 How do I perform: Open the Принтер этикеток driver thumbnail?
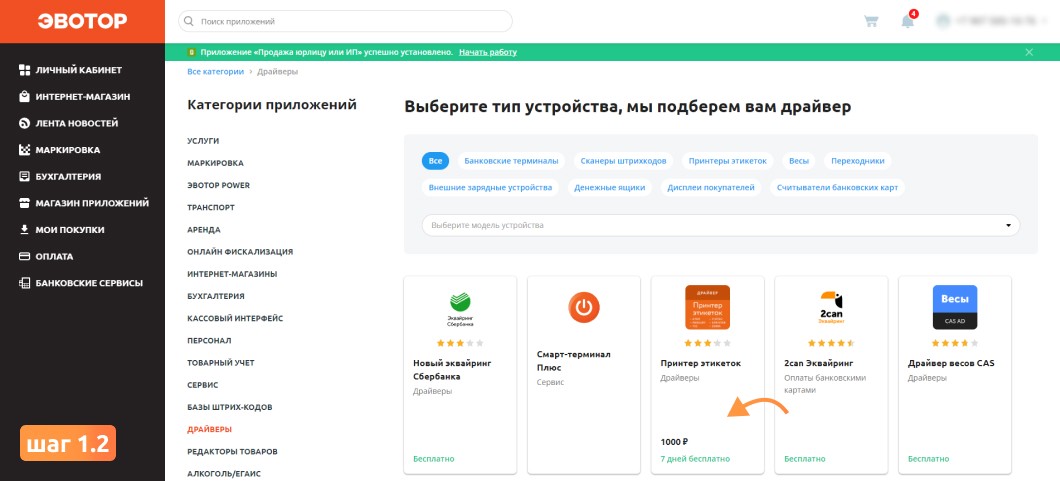[707, 307]
